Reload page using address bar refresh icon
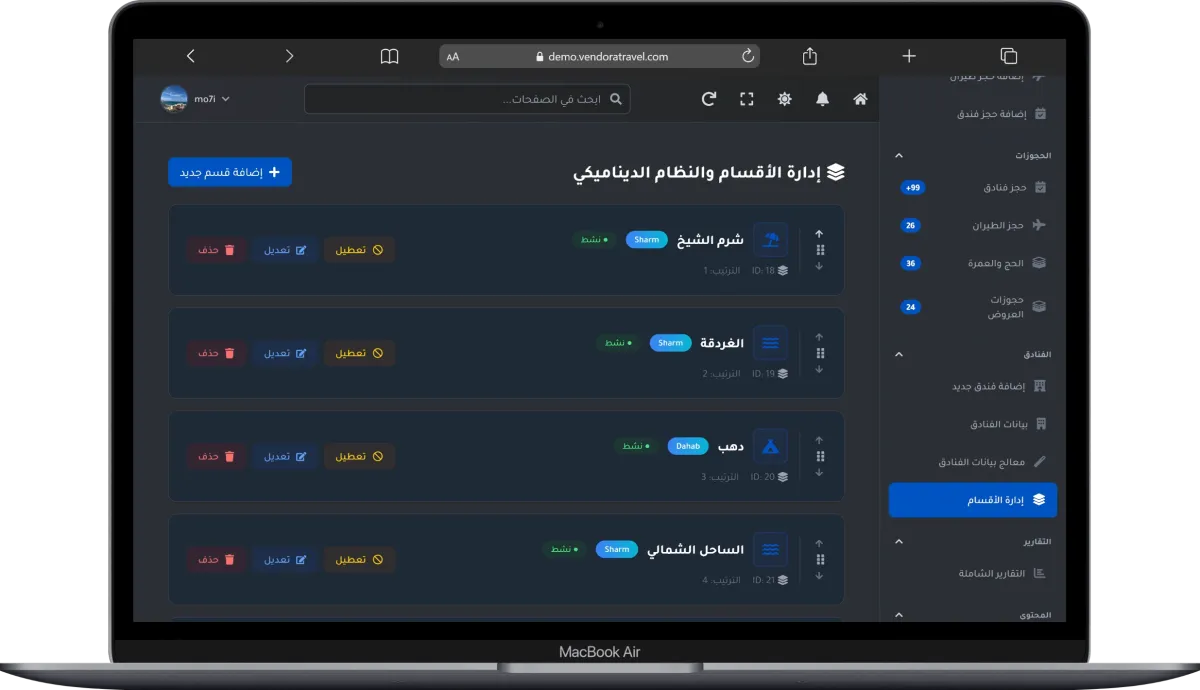1200x690 pixels. (747, 56)
